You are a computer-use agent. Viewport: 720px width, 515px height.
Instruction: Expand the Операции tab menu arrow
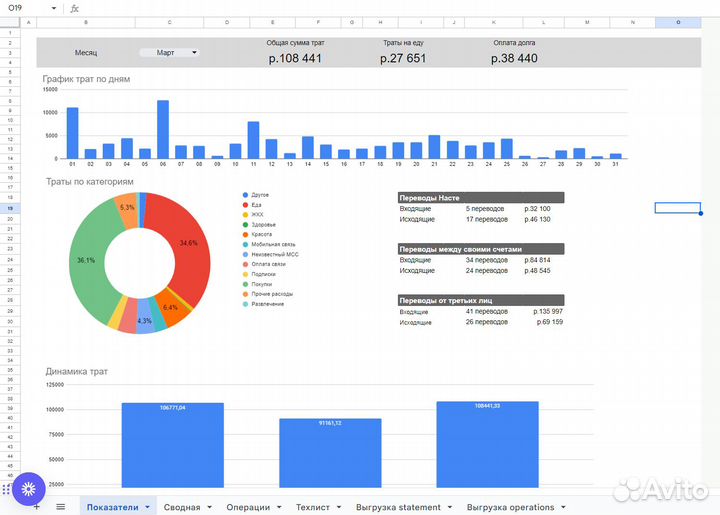point(279,507)
